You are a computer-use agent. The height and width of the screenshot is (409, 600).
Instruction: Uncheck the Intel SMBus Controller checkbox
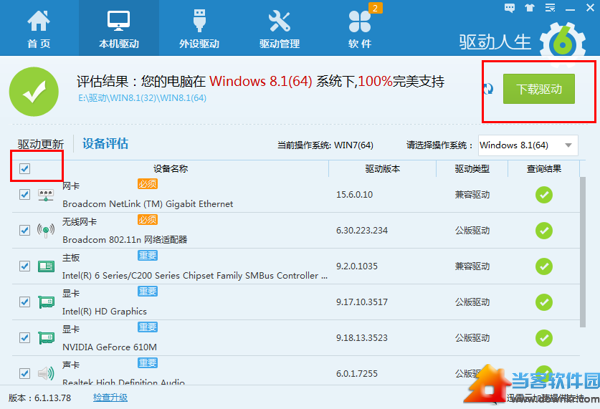pyautogui.click(x=24, y=266)
